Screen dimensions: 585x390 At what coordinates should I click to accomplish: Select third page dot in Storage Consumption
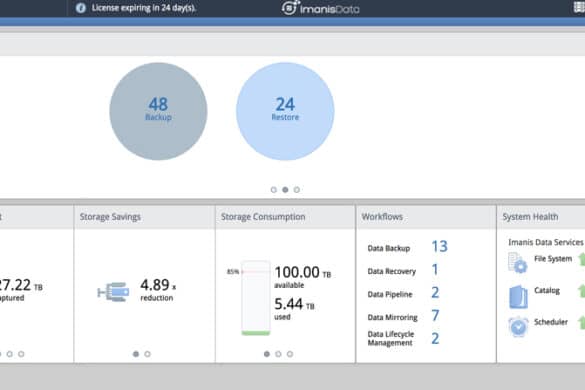(290, 354)
